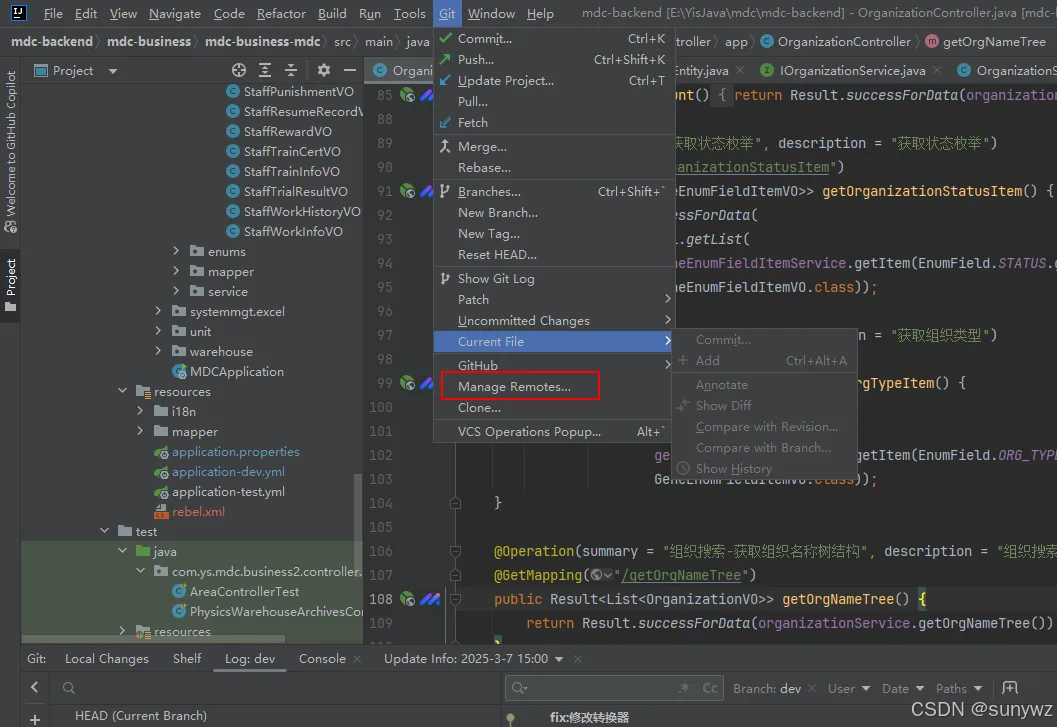
Task: Expand the warehouse folder
Action: [x=158, y=351]
